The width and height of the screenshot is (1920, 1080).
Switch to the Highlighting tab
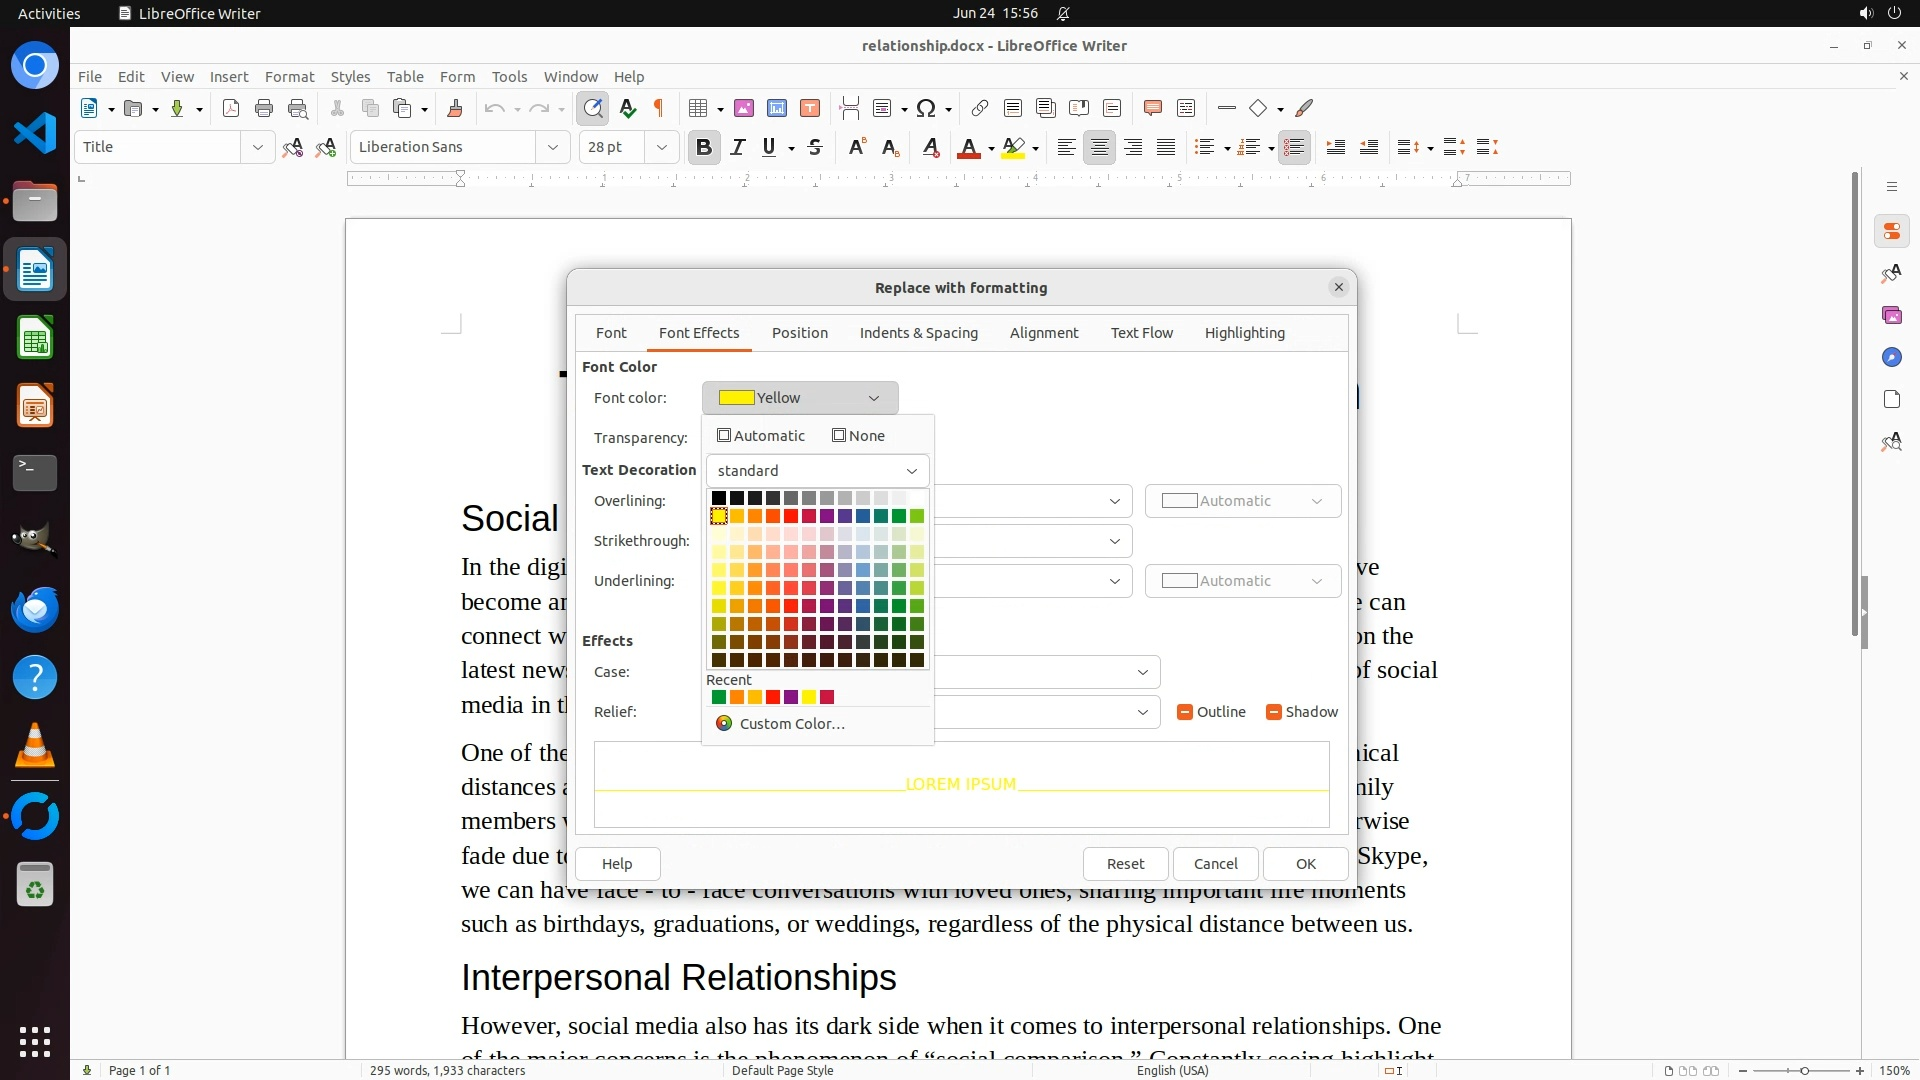1244,333
